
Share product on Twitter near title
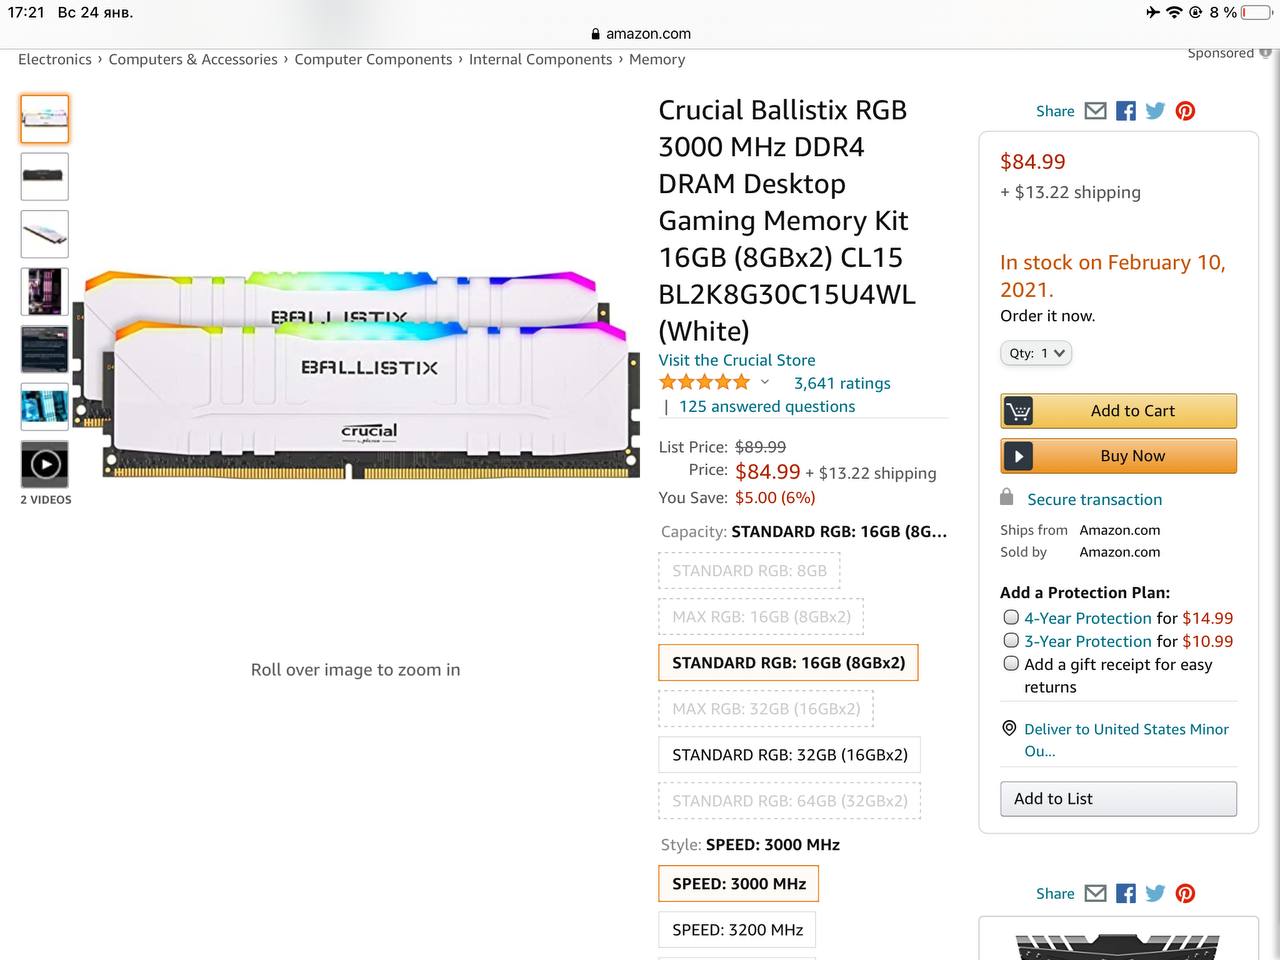point(1155,111)
